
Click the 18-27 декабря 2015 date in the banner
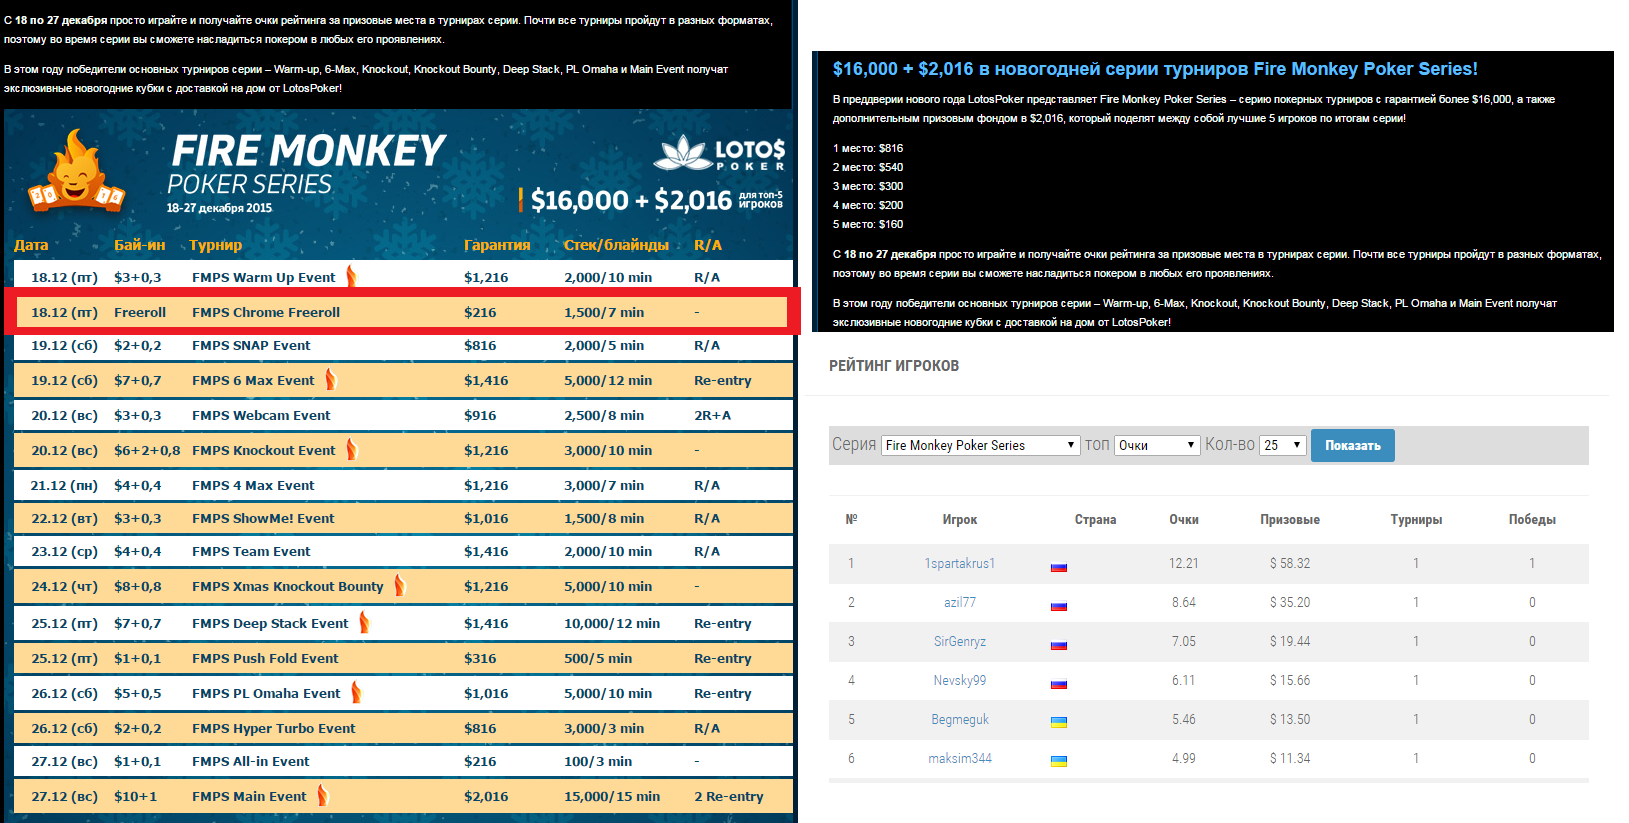coord(219,208)
